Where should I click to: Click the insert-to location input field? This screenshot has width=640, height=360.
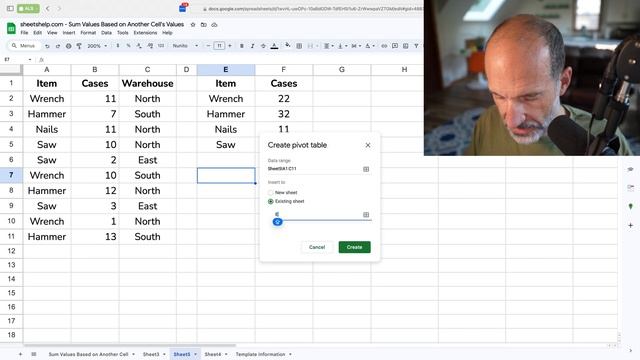click(317, 214)
